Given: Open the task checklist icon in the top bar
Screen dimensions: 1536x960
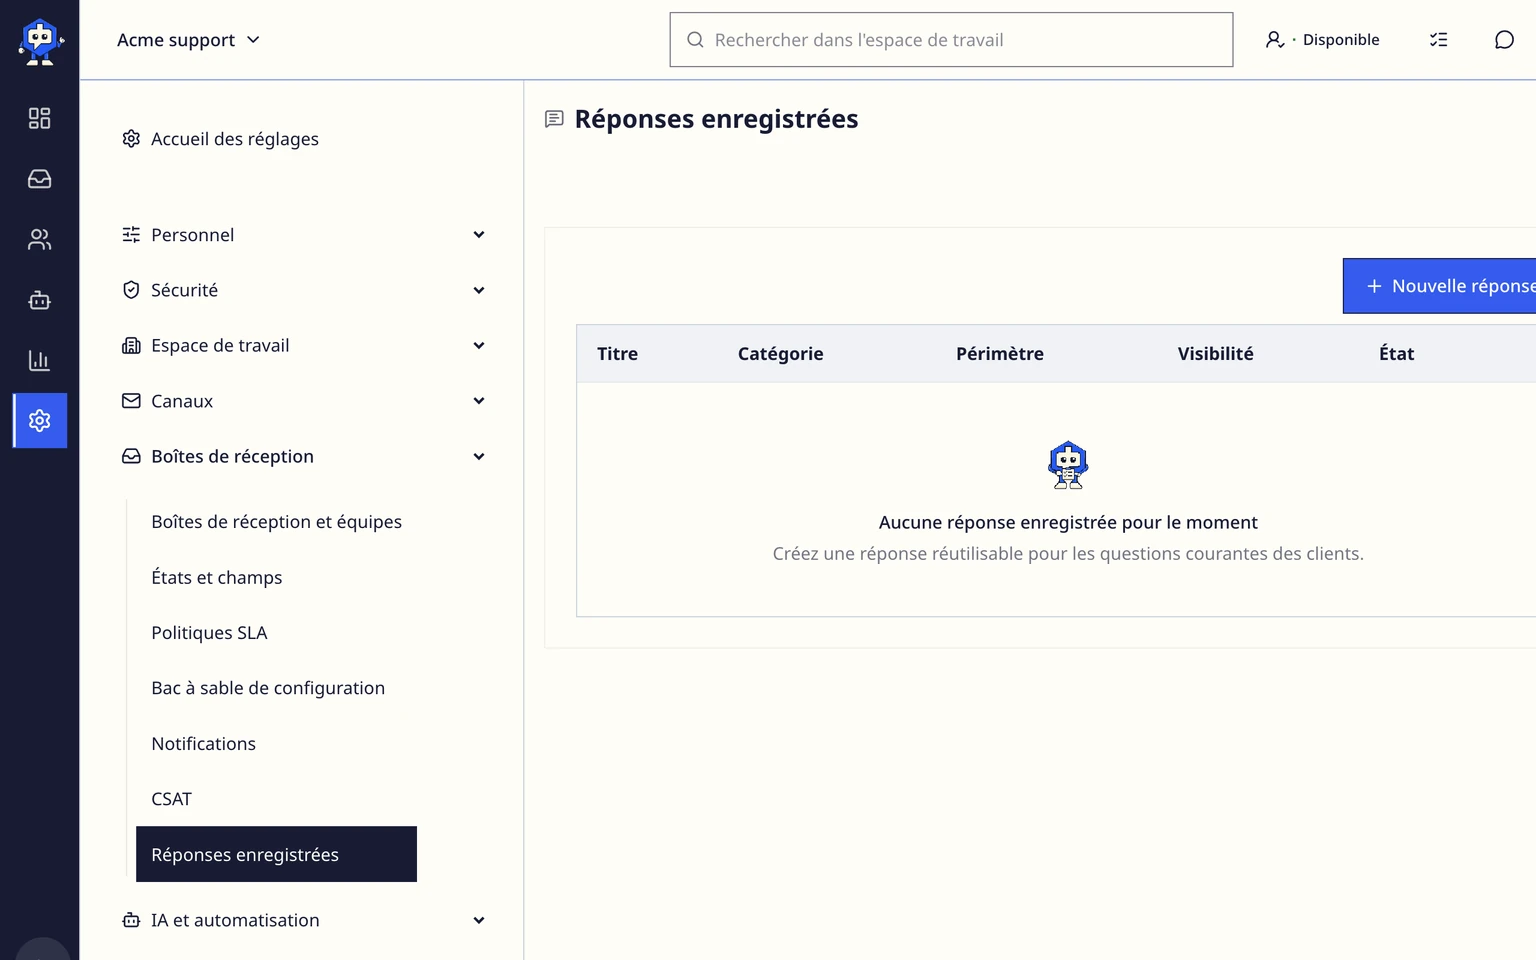Looking at the screenshot, I should (x=1438, y=40).
